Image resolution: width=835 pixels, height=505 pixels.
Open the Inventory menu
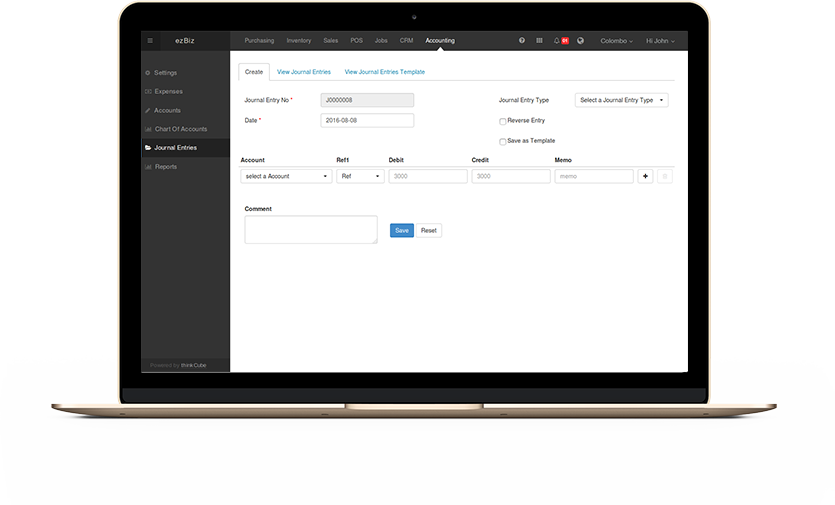pos(299,40)
